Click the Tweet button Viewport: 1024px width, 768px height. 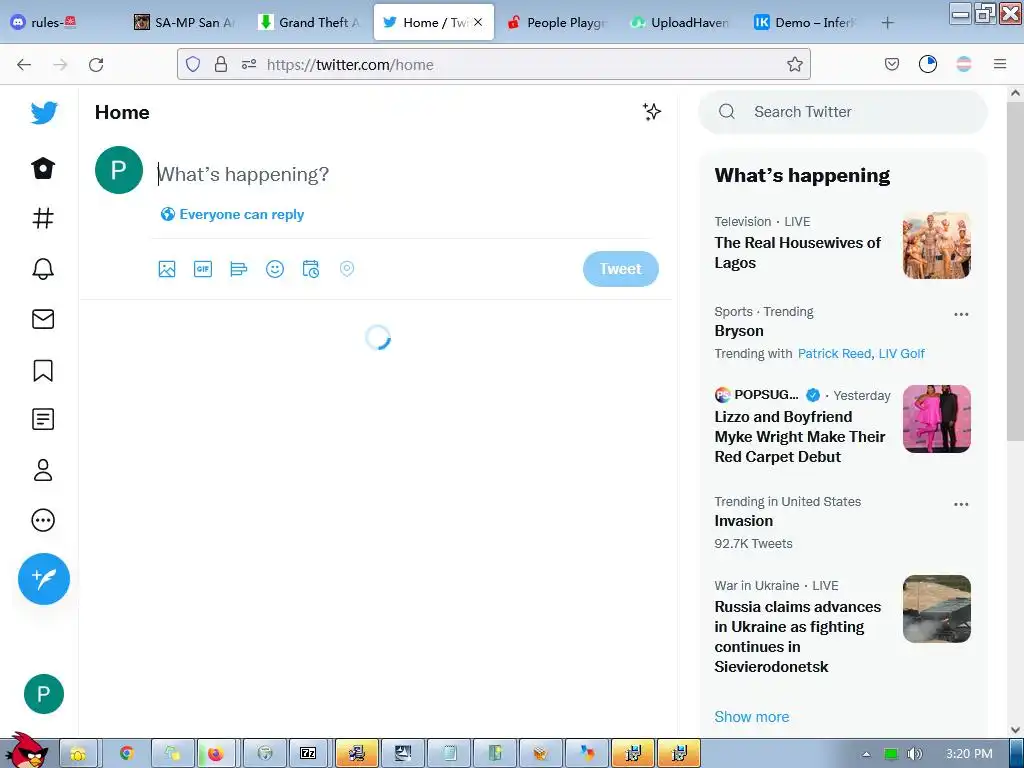620,268
